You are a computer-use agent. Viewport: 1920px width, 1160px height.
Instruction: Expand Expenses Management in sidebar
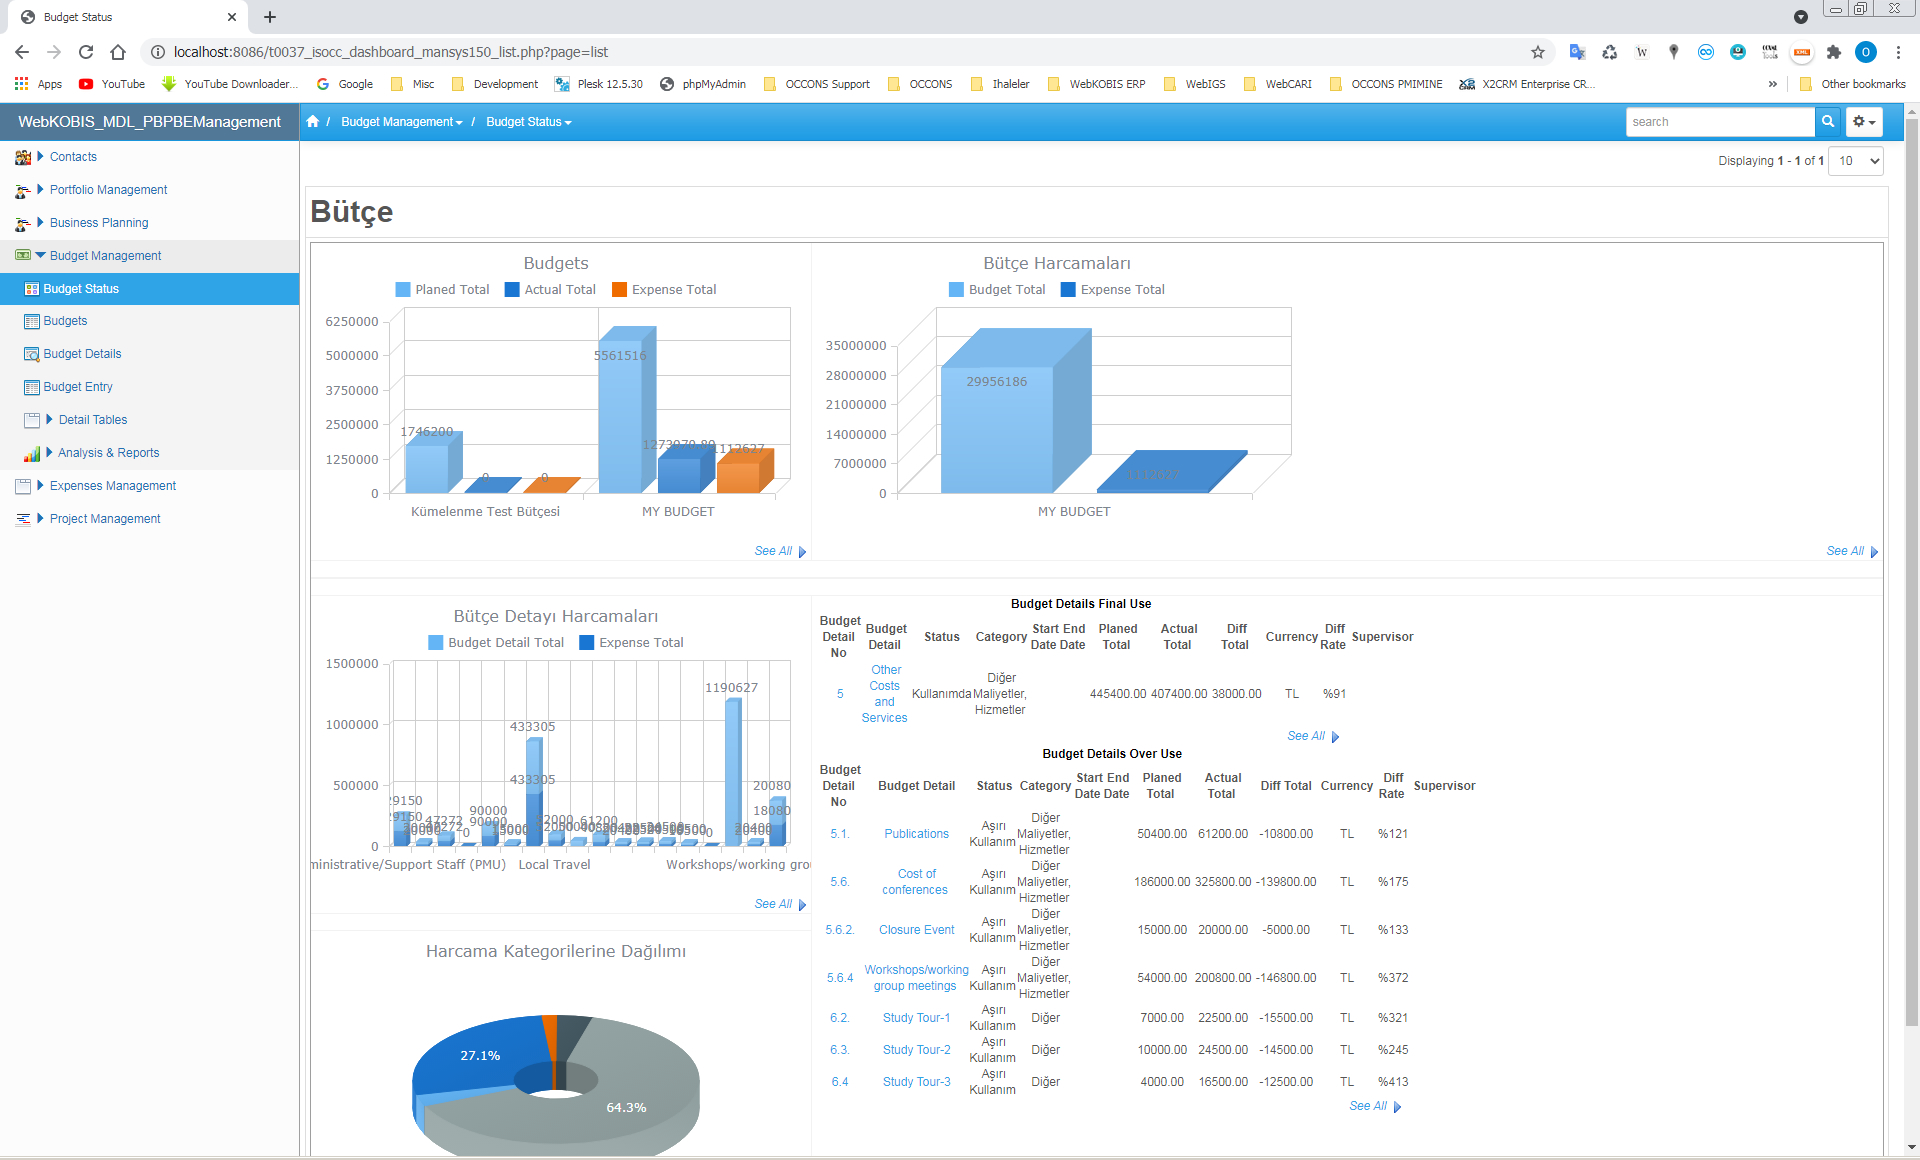(41, 485)
